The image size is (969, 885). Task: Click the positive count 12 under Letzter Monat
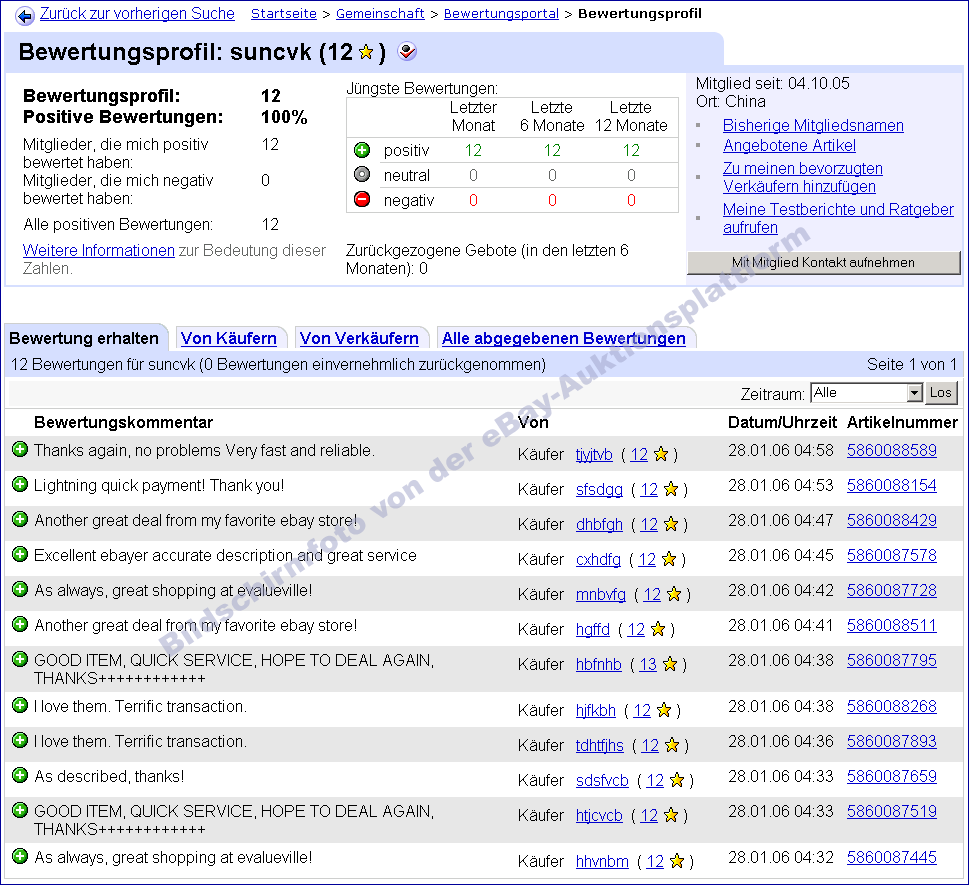click(473, 150)
